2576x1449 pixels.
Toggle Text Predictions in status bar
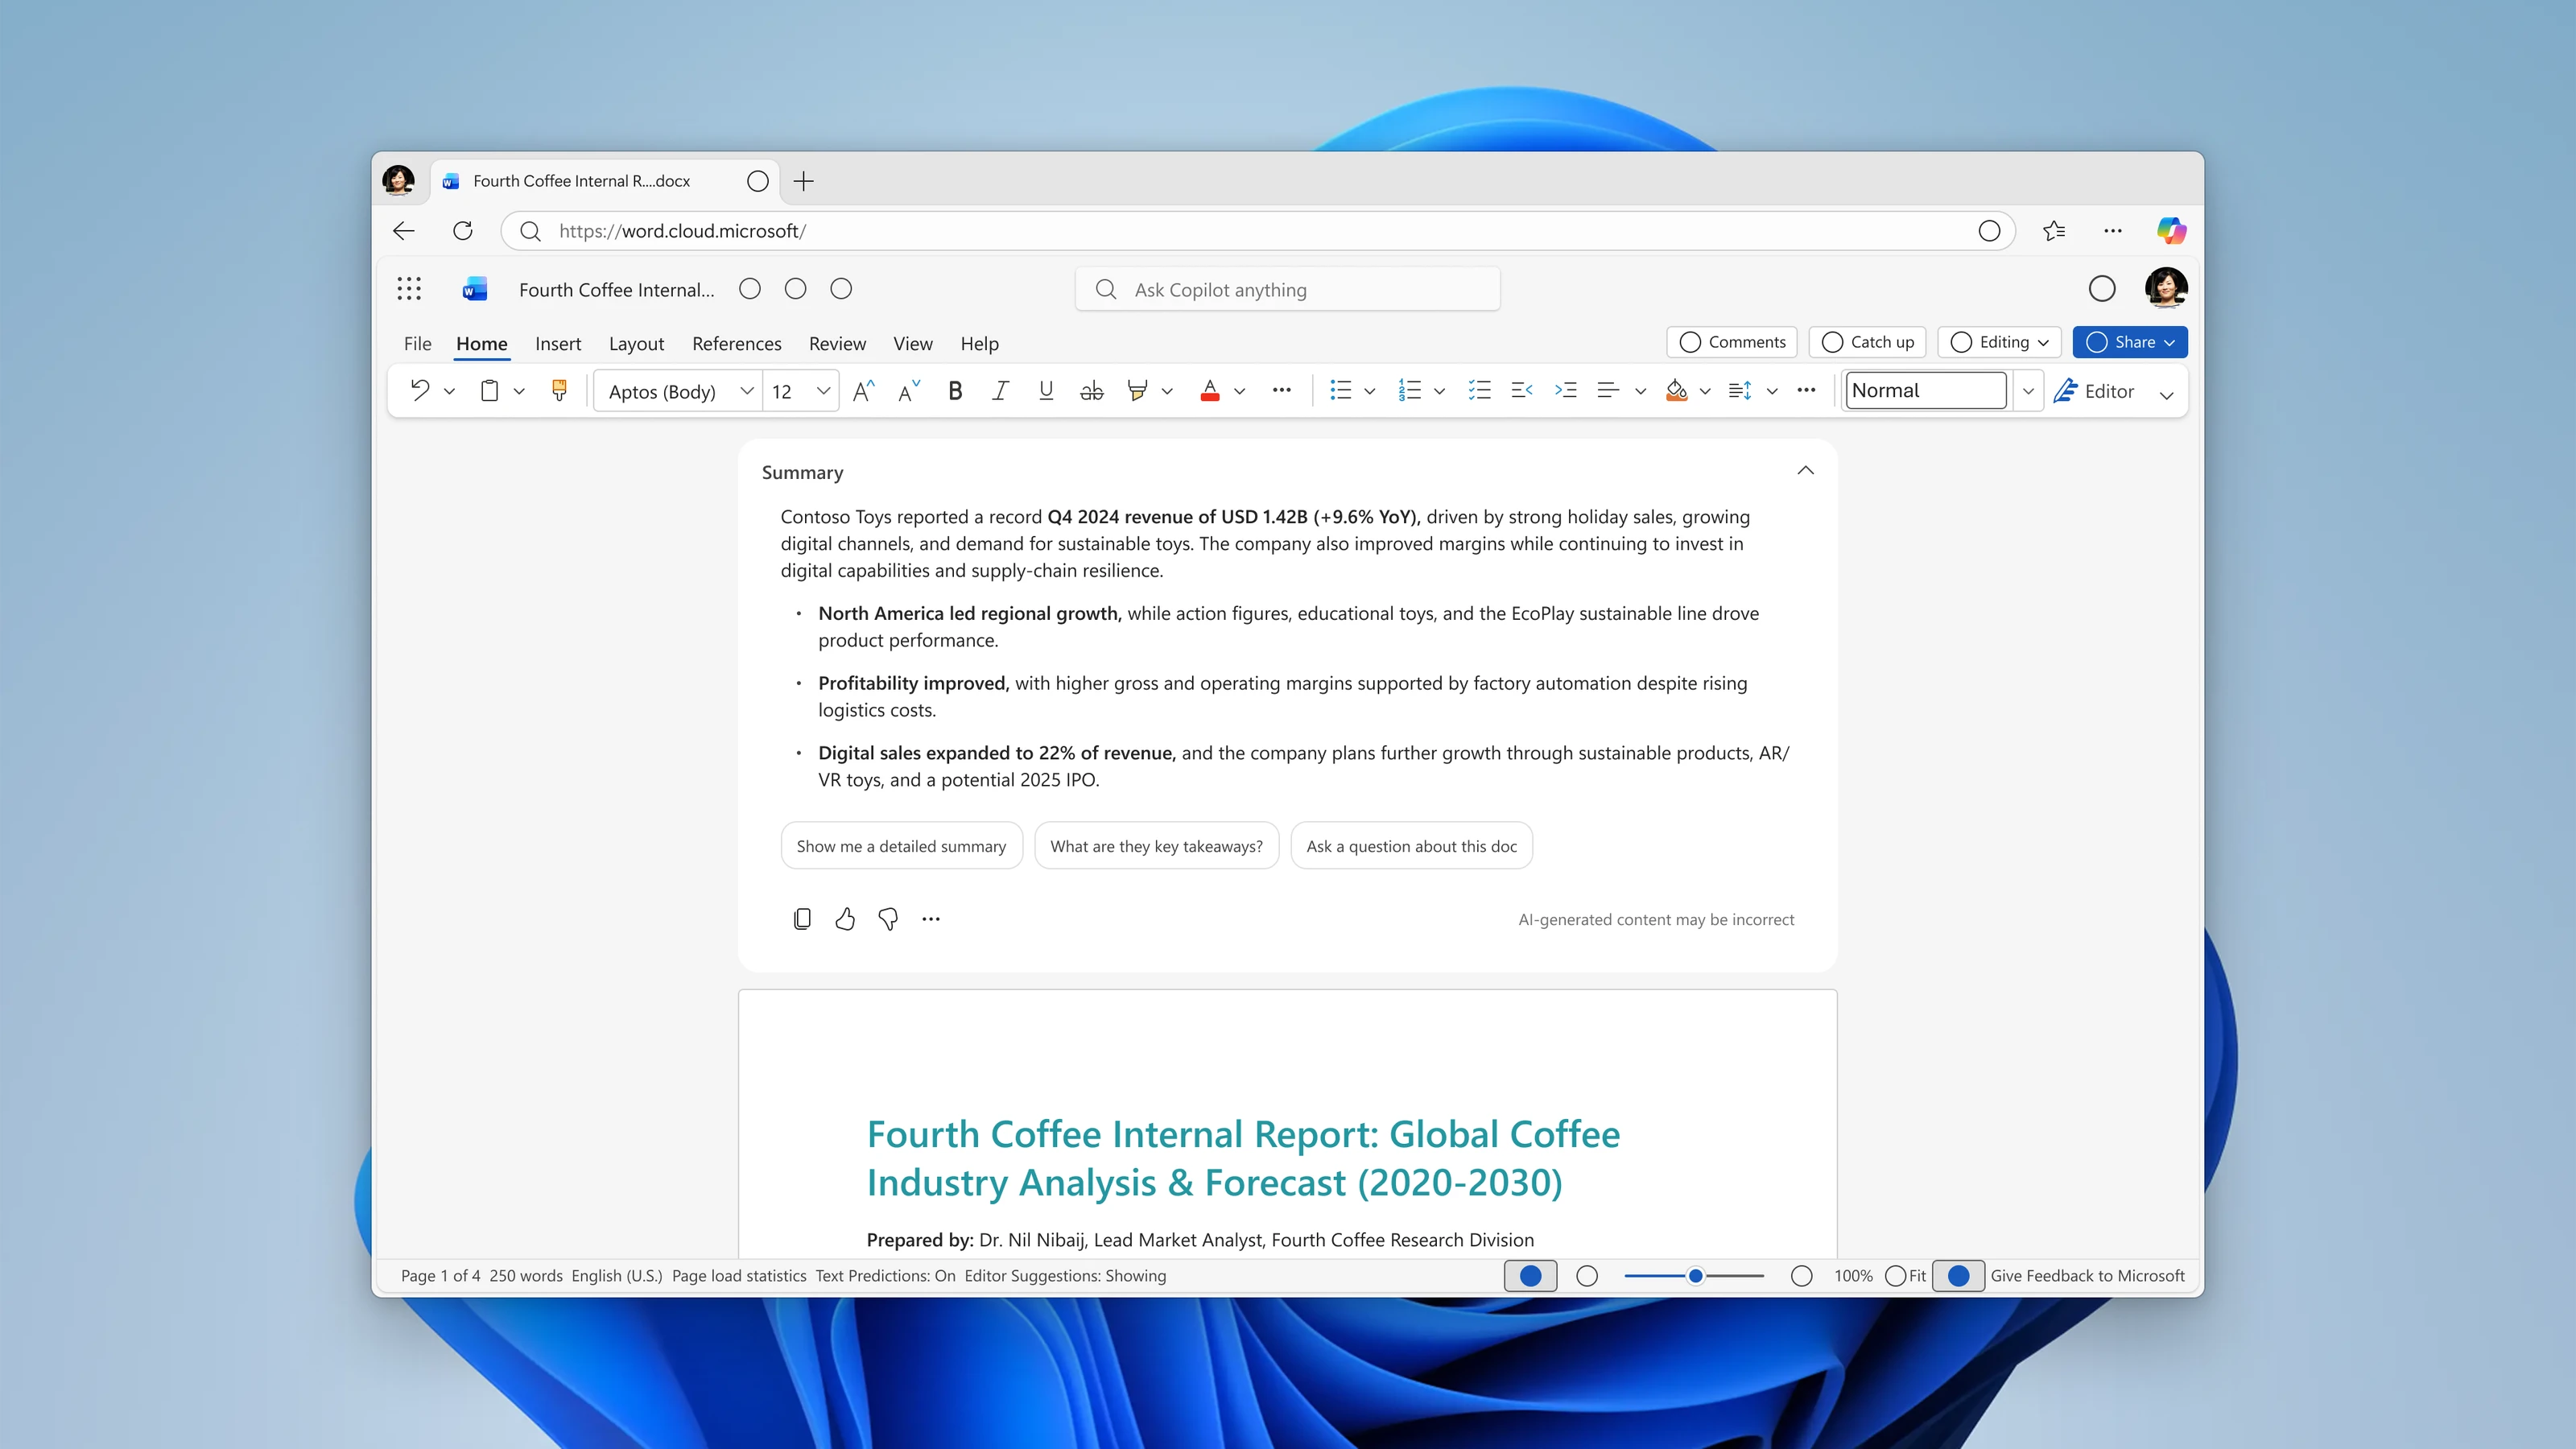[x=885, y=1276]
